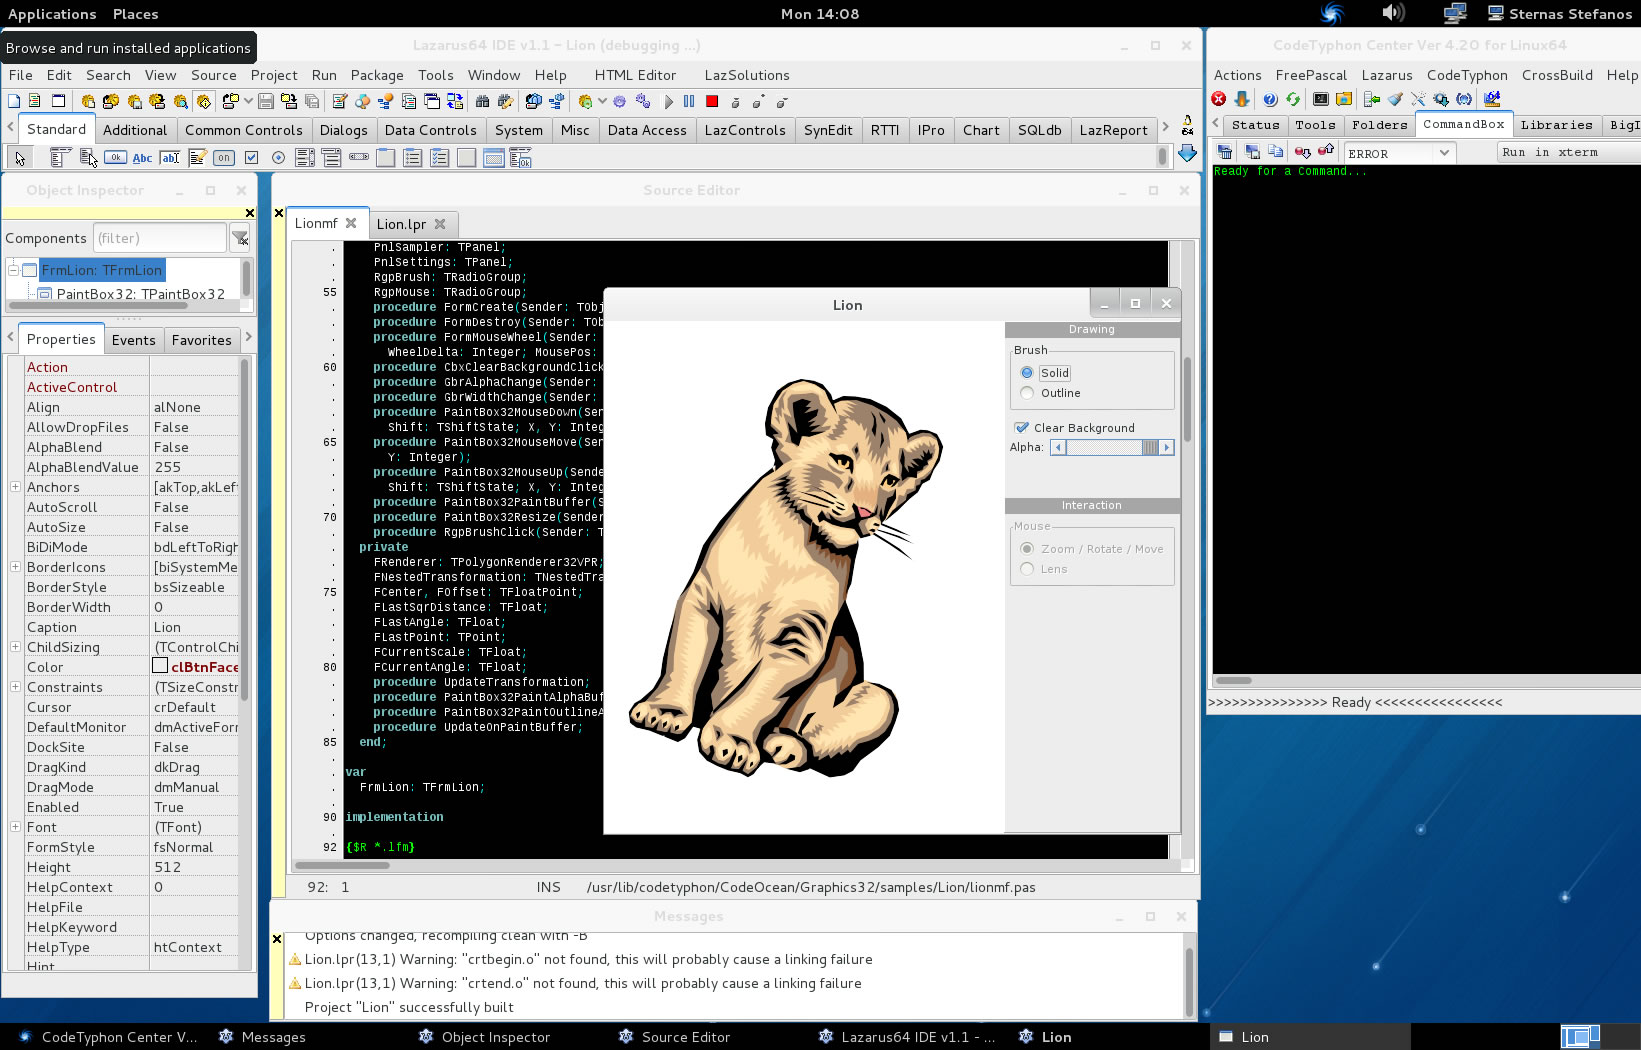Open the LazSolutions menu
This screenshot has height=1050, width=1641.
pos(747,75)
